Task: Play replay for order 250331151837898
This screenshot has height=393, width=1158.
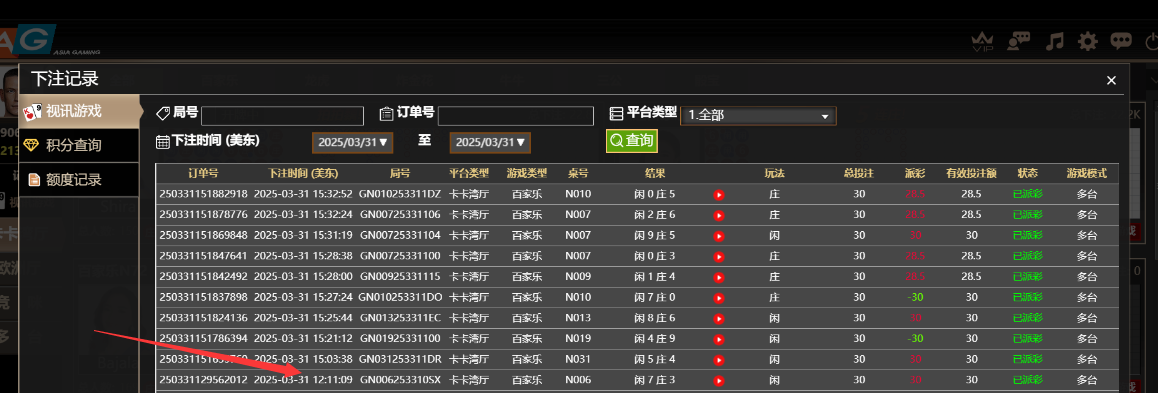Action: tap(719, 298)
